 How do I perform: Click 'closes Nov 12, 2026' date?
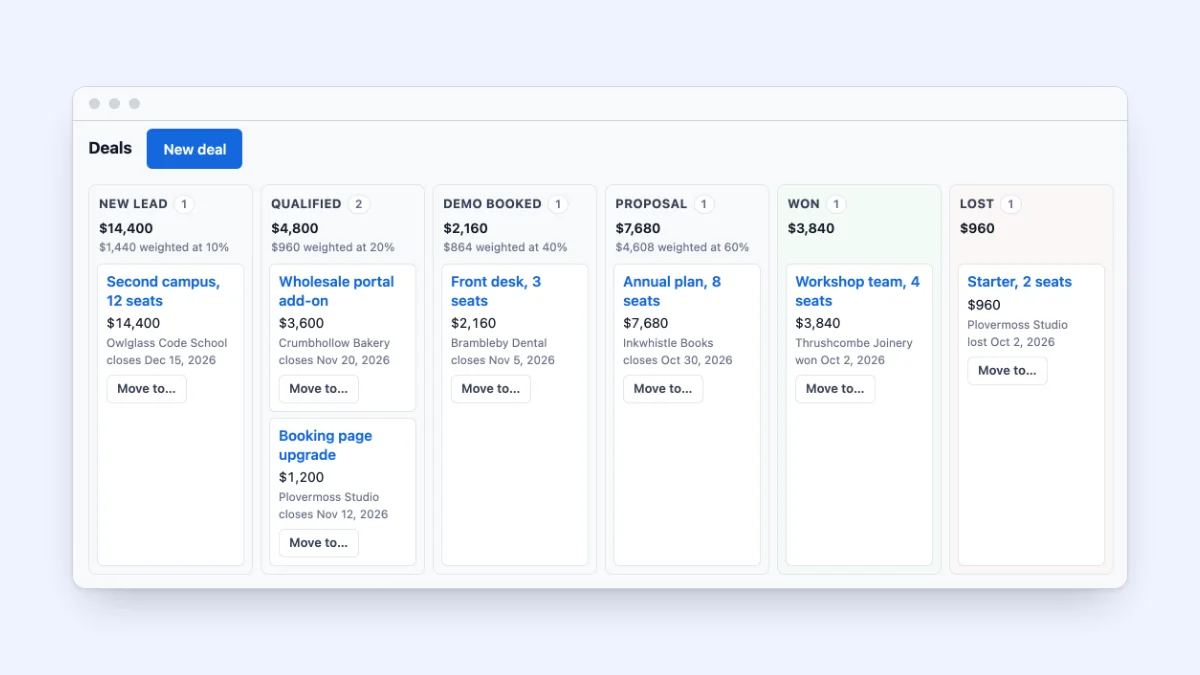(333, 514)
